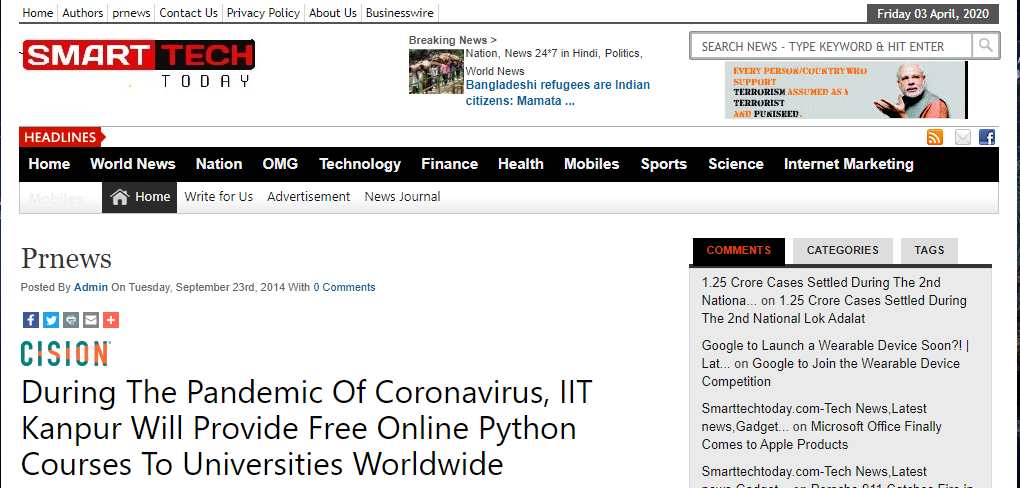Click the Prnews post heading
Viewport: 1020px width, 488px height.
tap(66, 258)
